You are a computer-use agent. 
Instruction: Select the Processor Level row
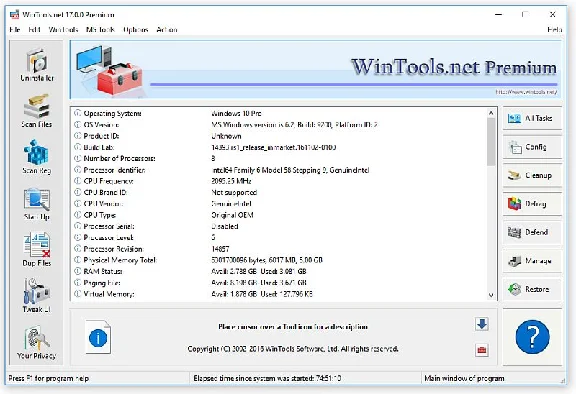[x=280, y=238]
